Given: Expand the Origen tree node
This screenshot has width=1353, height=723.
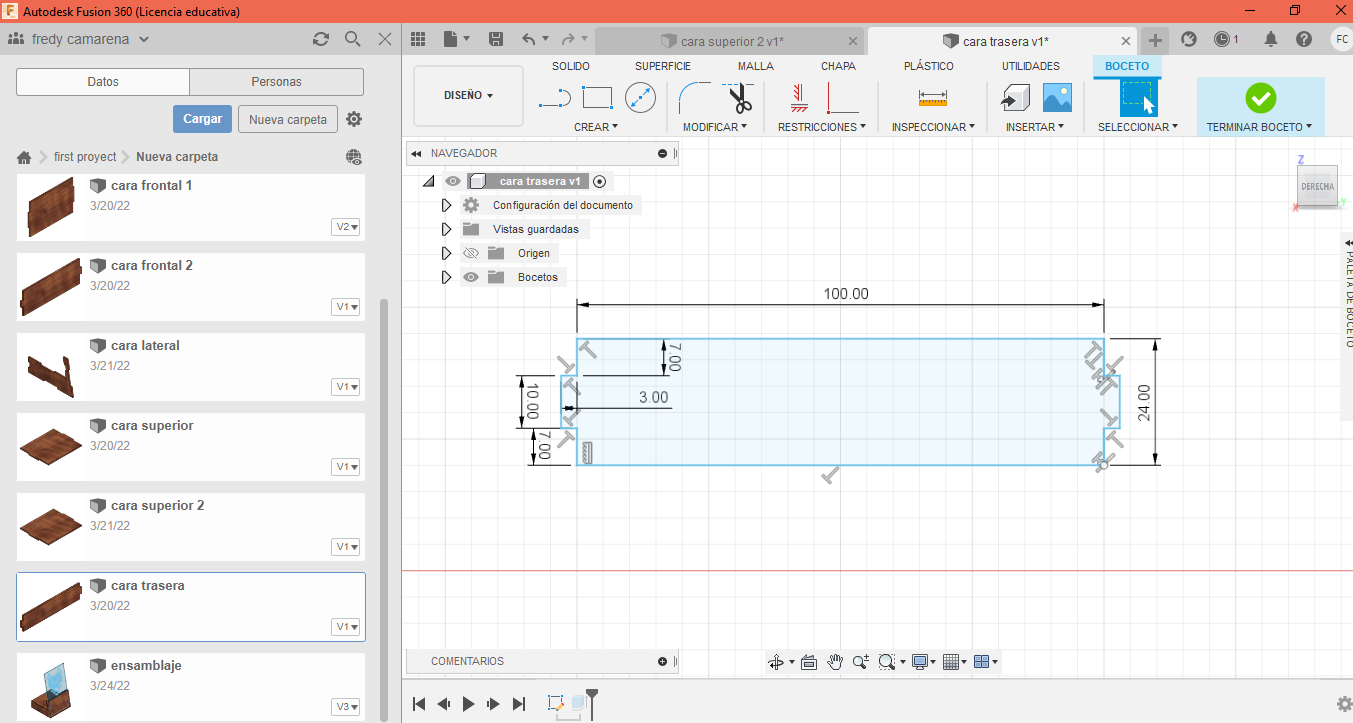Looking at the screenshot, I should point(447,253).
